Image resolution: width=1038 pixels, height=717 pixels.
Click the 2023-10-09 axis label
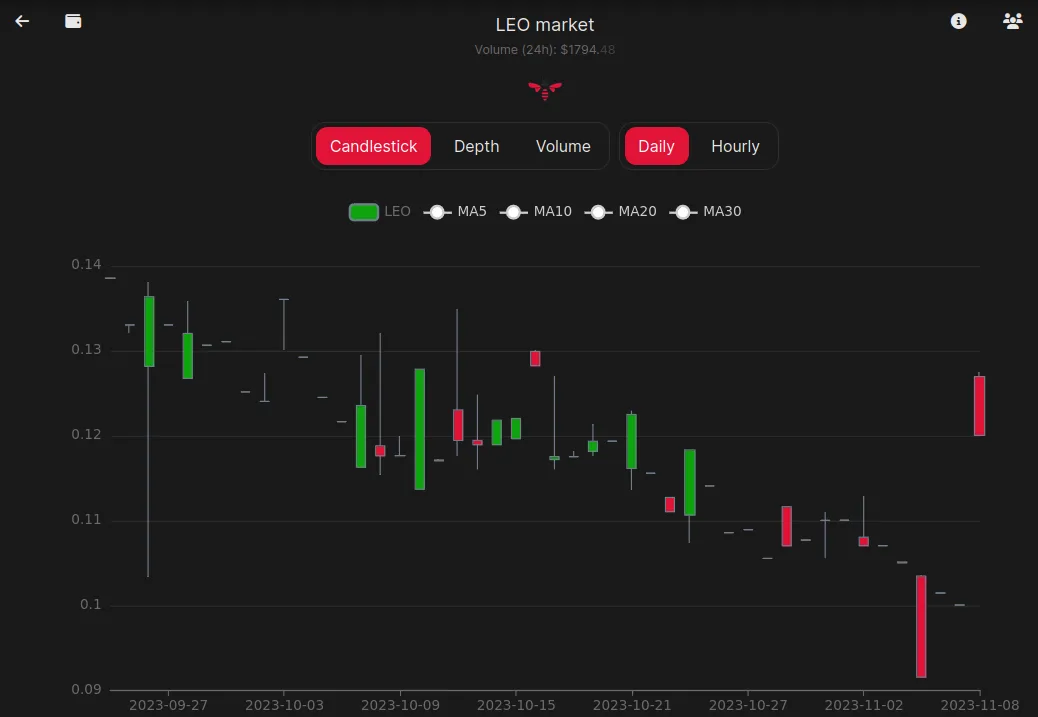(x=400, y=705)
